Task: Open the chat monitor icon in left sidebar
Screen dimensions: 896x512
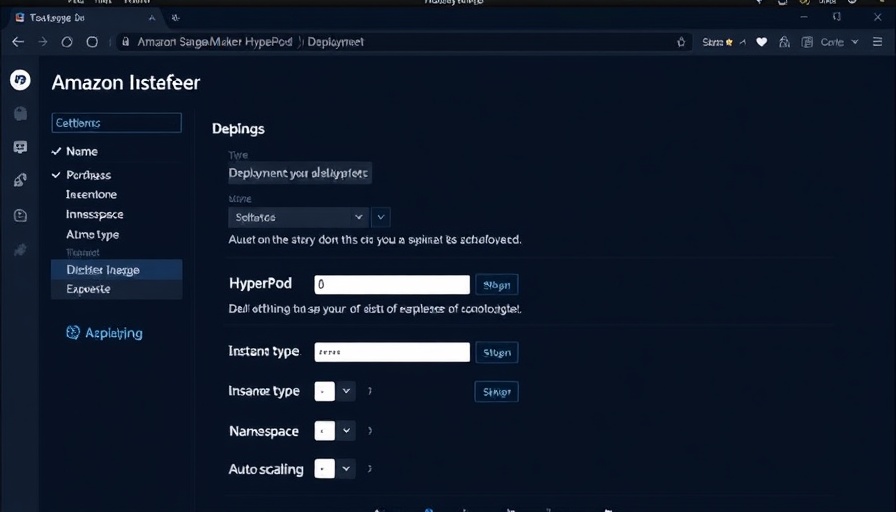Action: point(20,147)
